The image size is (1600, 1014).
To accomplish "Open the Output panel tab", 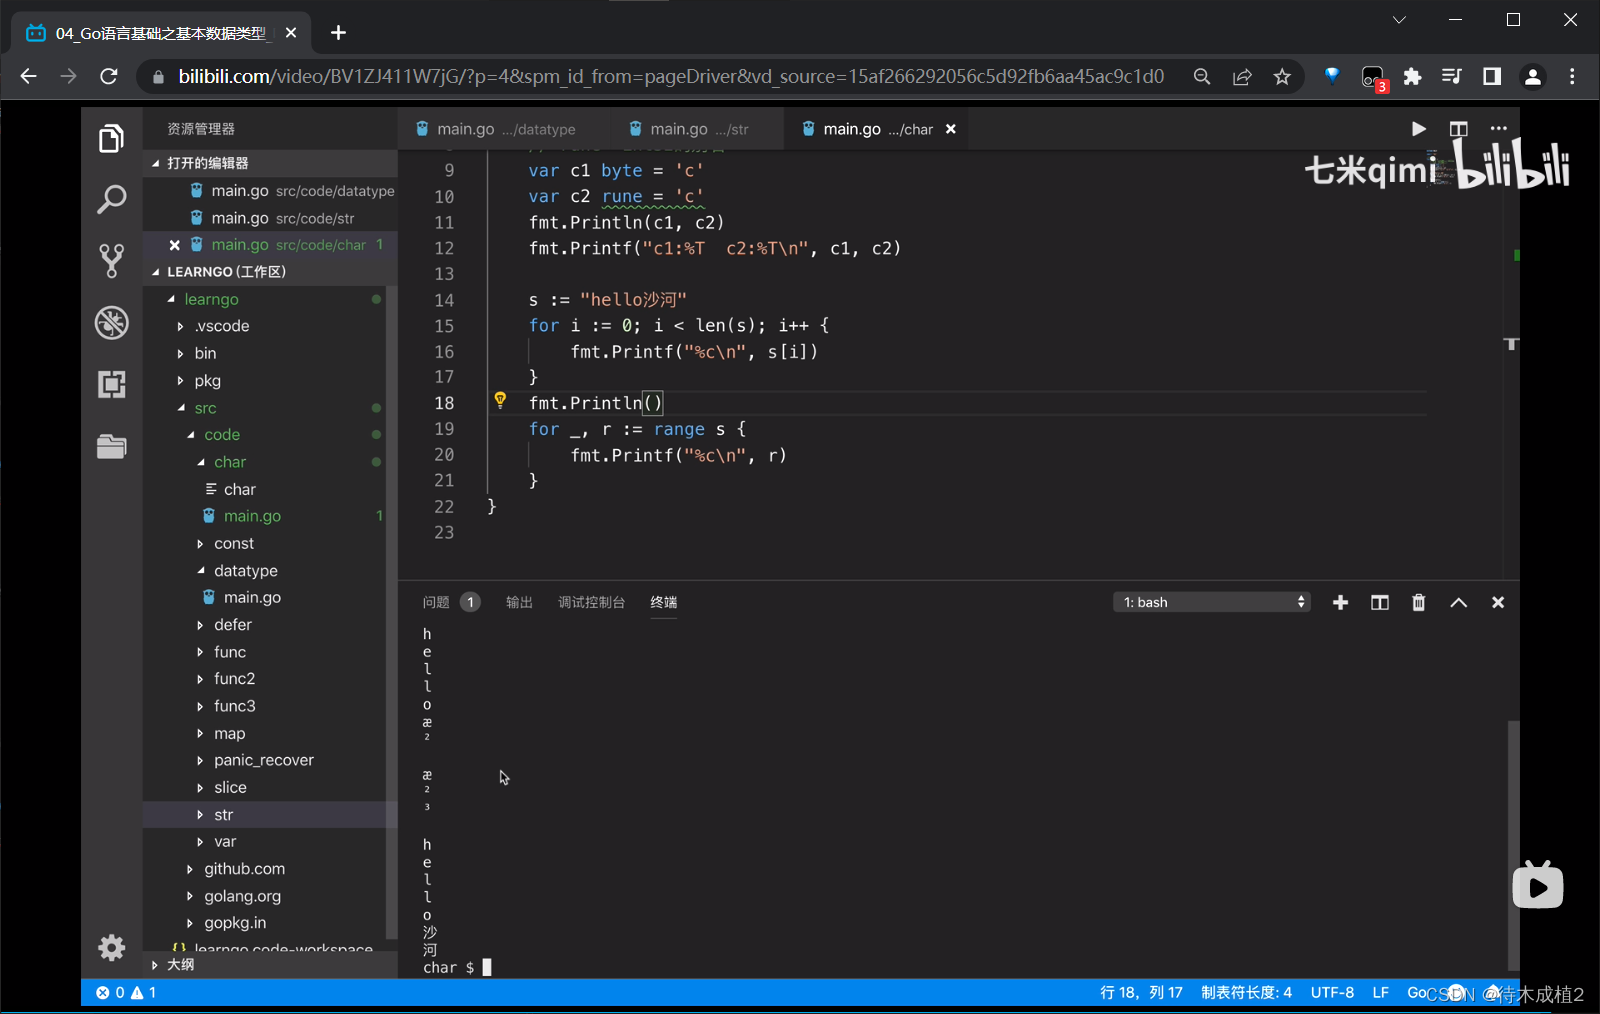I will point(519,602).
